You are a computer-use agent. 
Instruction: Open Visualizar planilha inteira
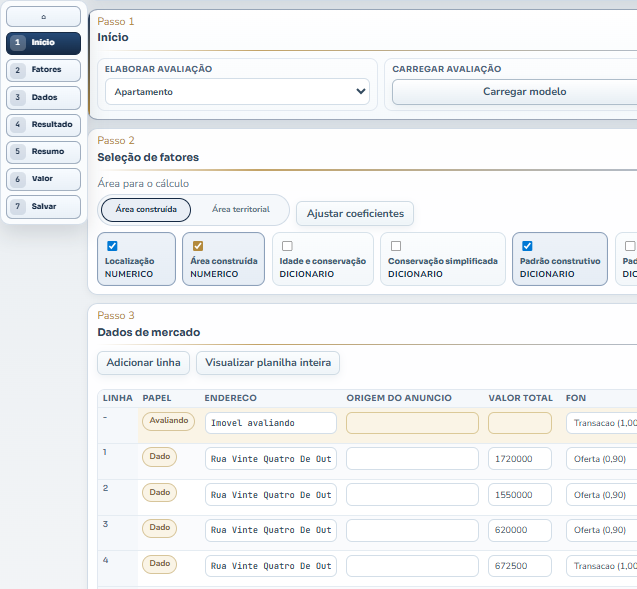[x=268, y=363]
